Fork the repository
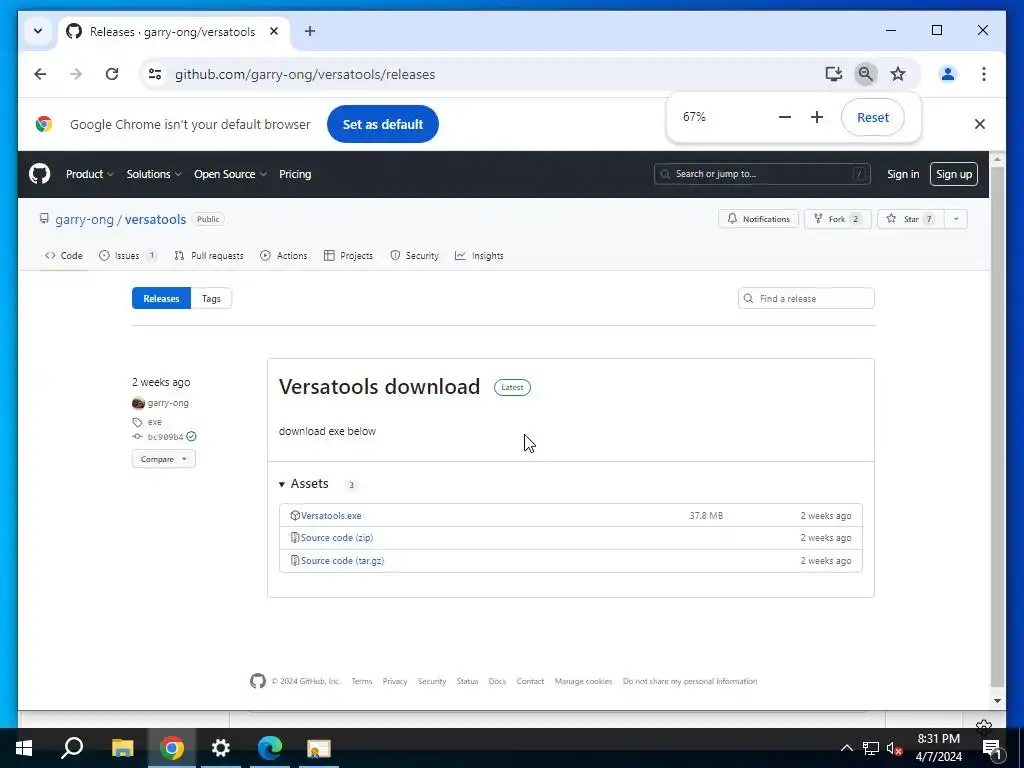The width and height of the screenshot is (1024, 768). pyautogui.click(x=837, y=219)
